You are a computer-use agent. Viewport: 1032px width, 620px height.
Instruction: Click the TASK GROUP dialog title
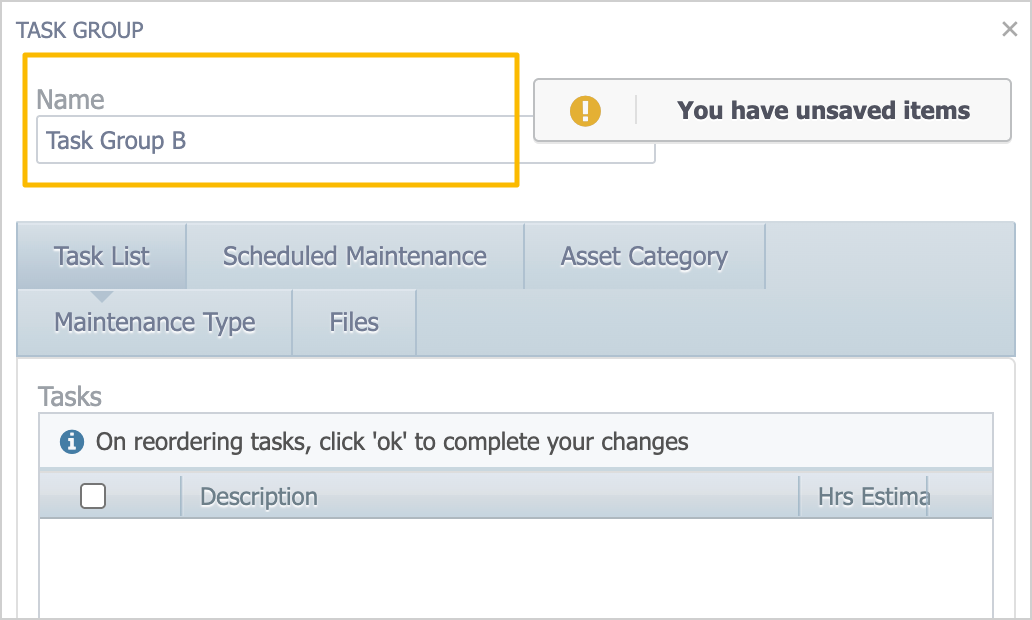pyautogui.click(x=80, y=30)
